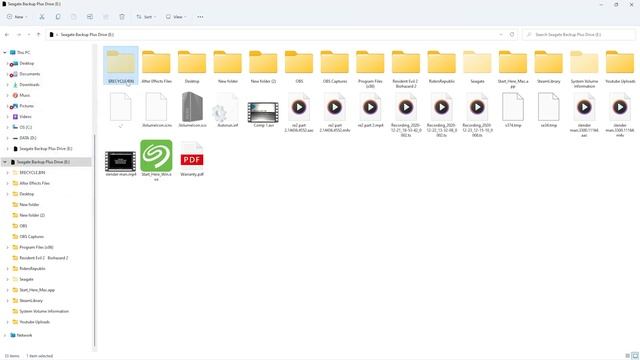
Task: Click the Refresh button beside address bar
Action: click(x=512, y=35)
